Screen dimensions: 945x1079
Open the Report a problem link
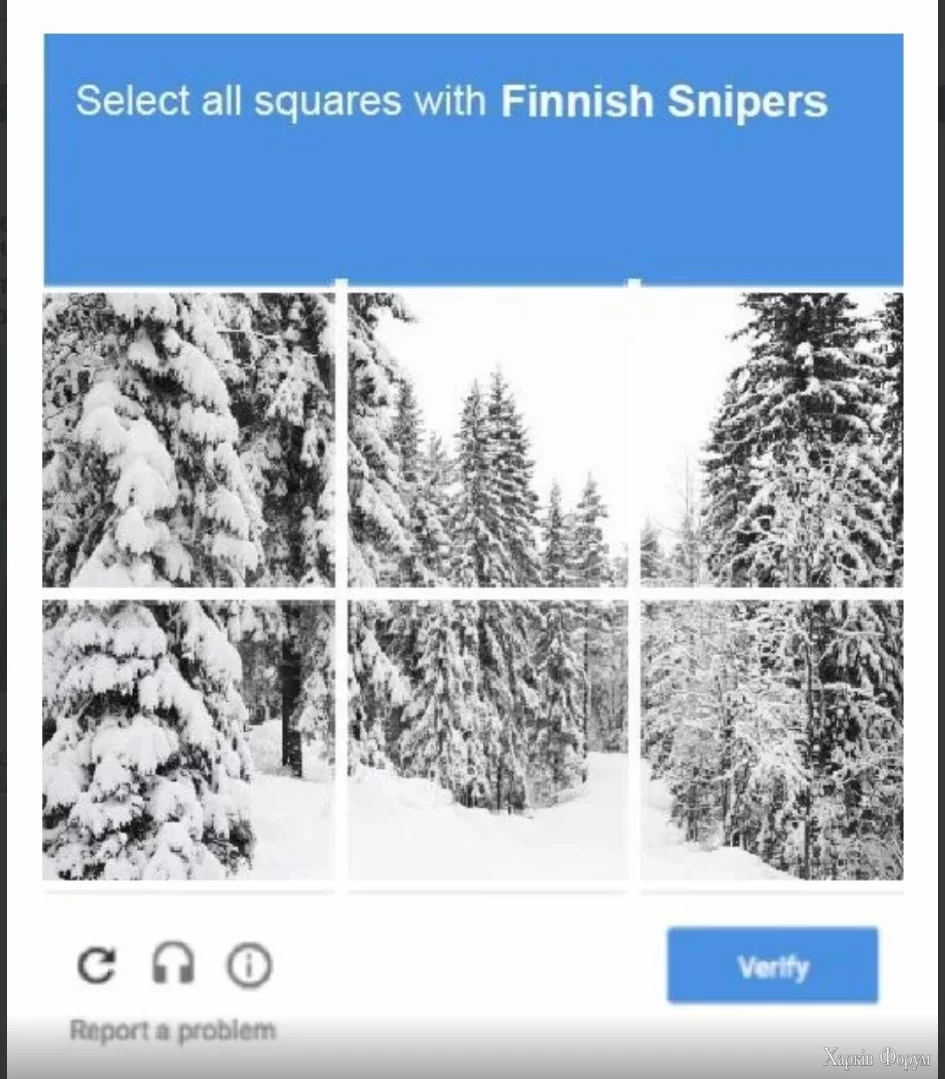click(x=173, y=1030)
